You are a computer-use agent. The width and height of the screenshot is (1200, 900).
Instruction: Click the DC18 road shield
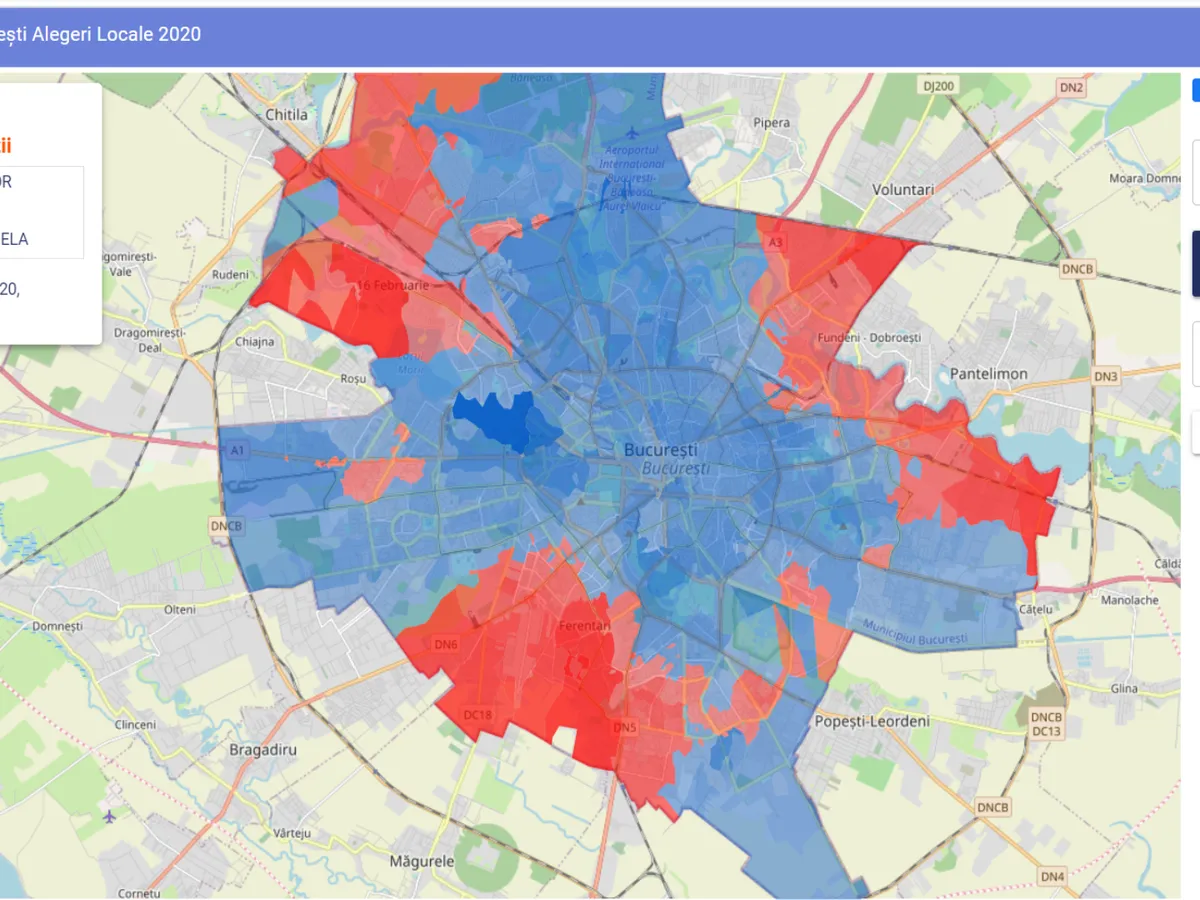(x=478, y=714)
